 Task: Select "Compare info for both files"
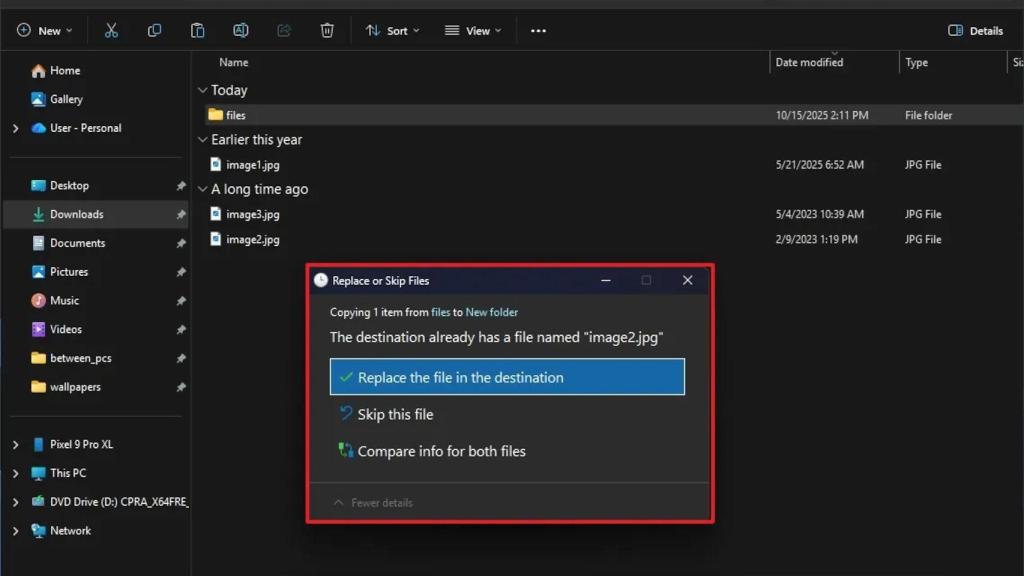tap(442, 451)
